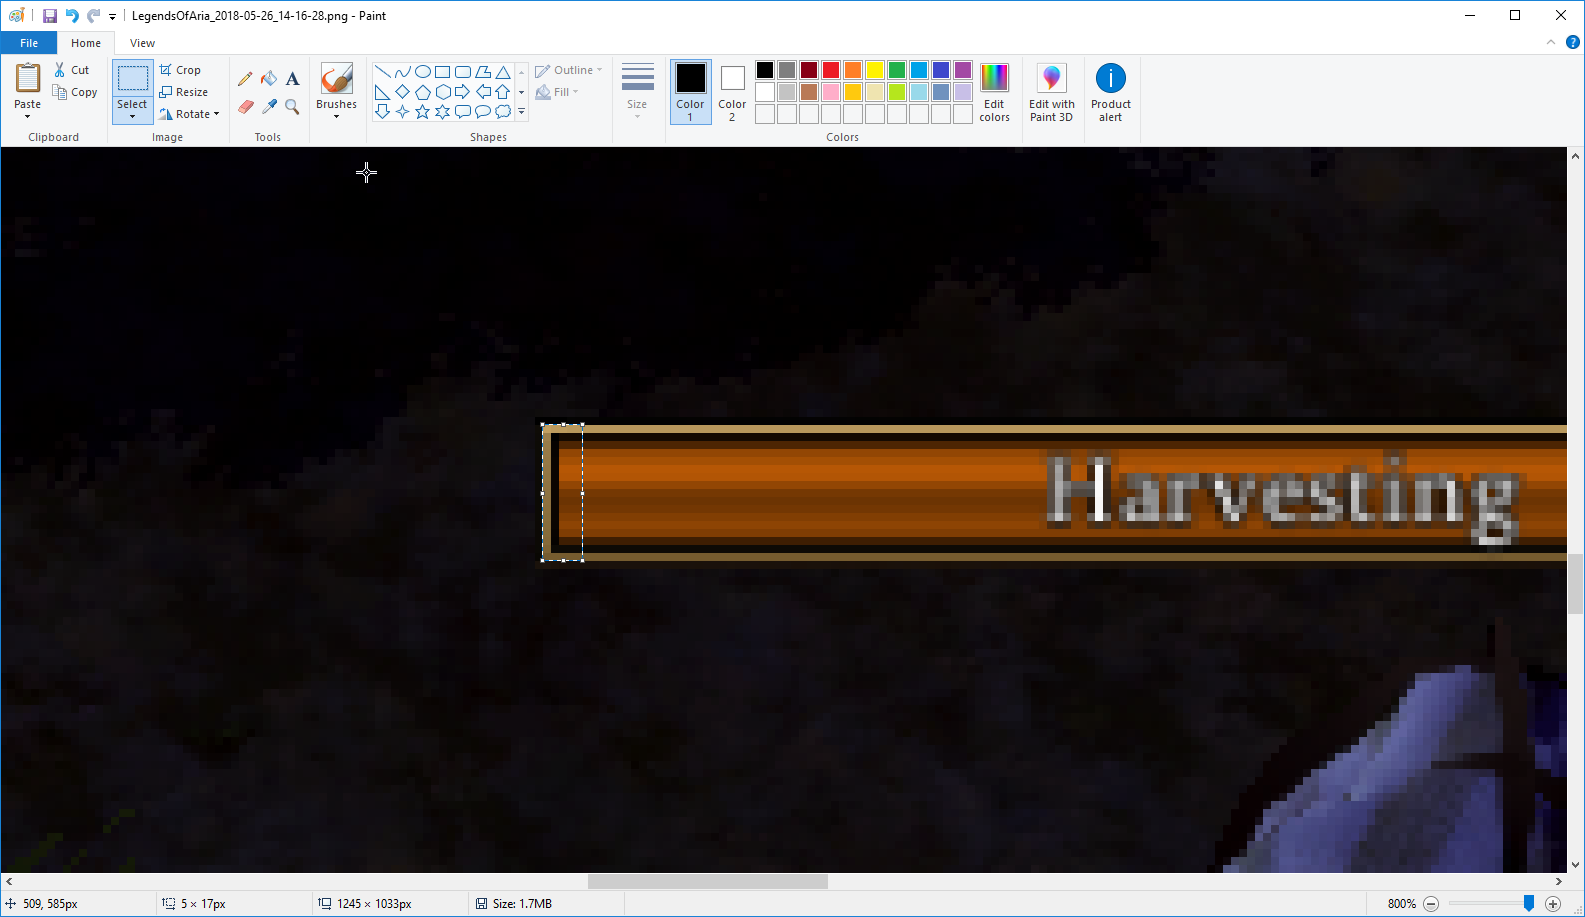
Task: Pick the red color swatch
Action: (831, 70)
